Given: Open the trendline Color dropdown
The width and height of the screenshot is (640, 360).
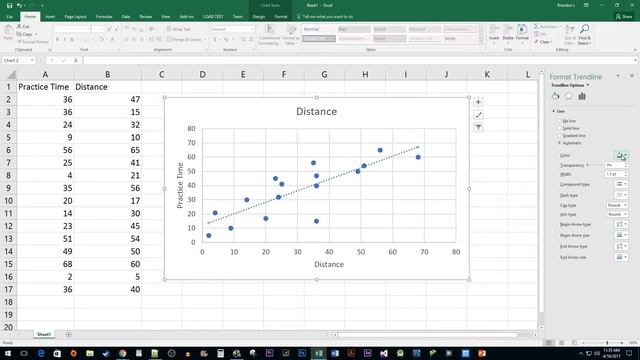Looking at the screenshot, I should tap(621, 155).
